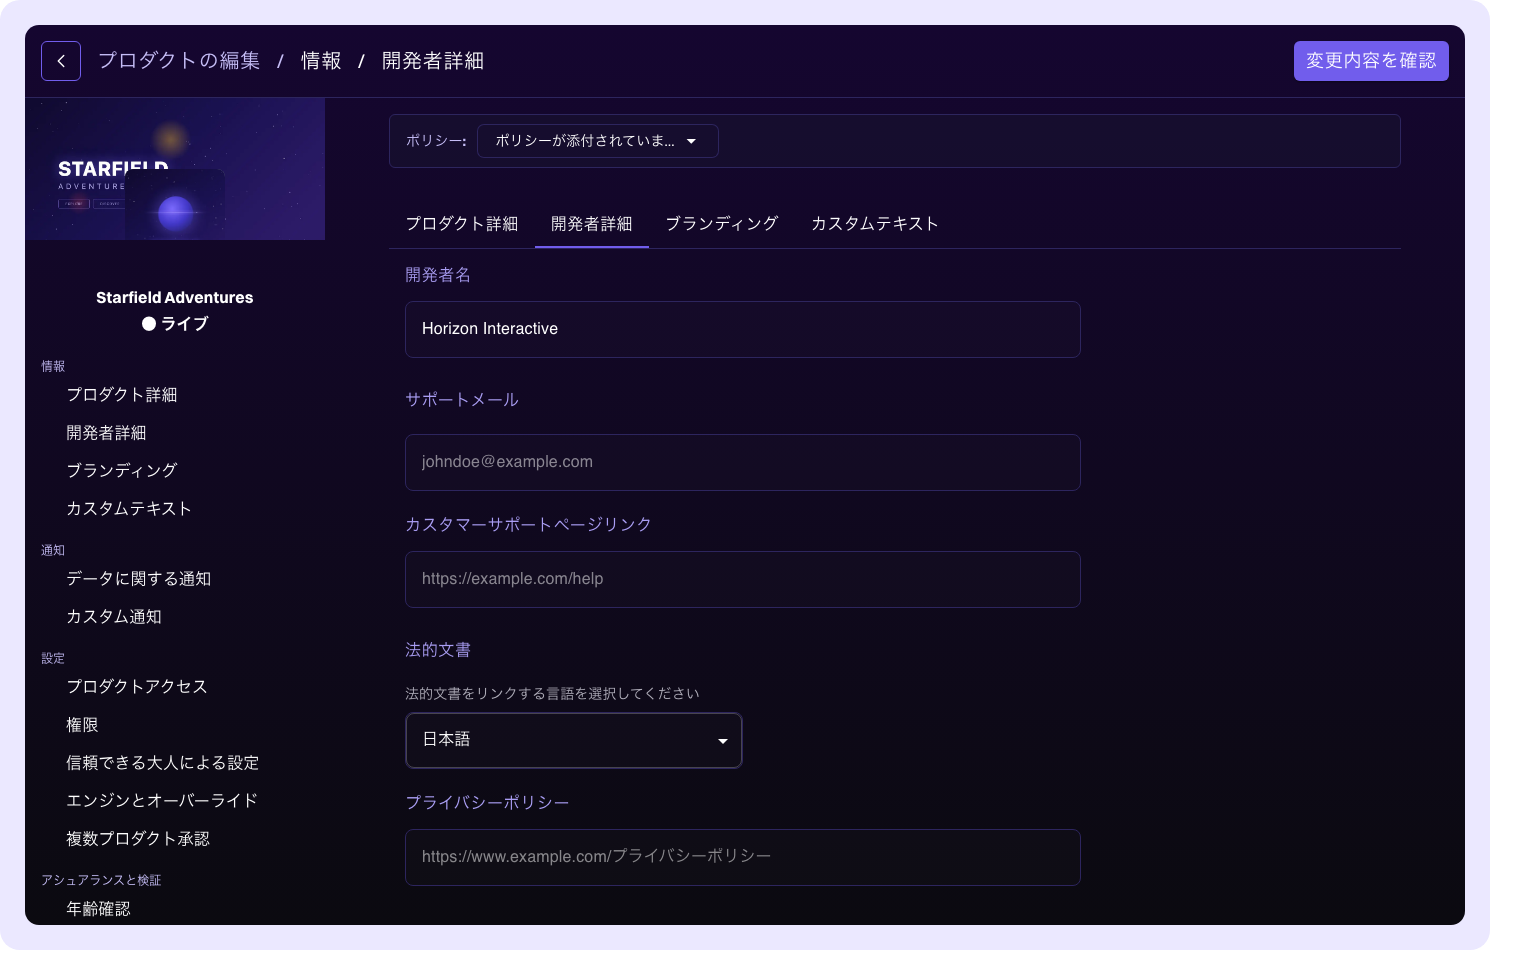Image resolution: width=1515 pixels, height=975 pixels.
Task: Click 情報 breadcrumb
Action: (x=321, y=61)
